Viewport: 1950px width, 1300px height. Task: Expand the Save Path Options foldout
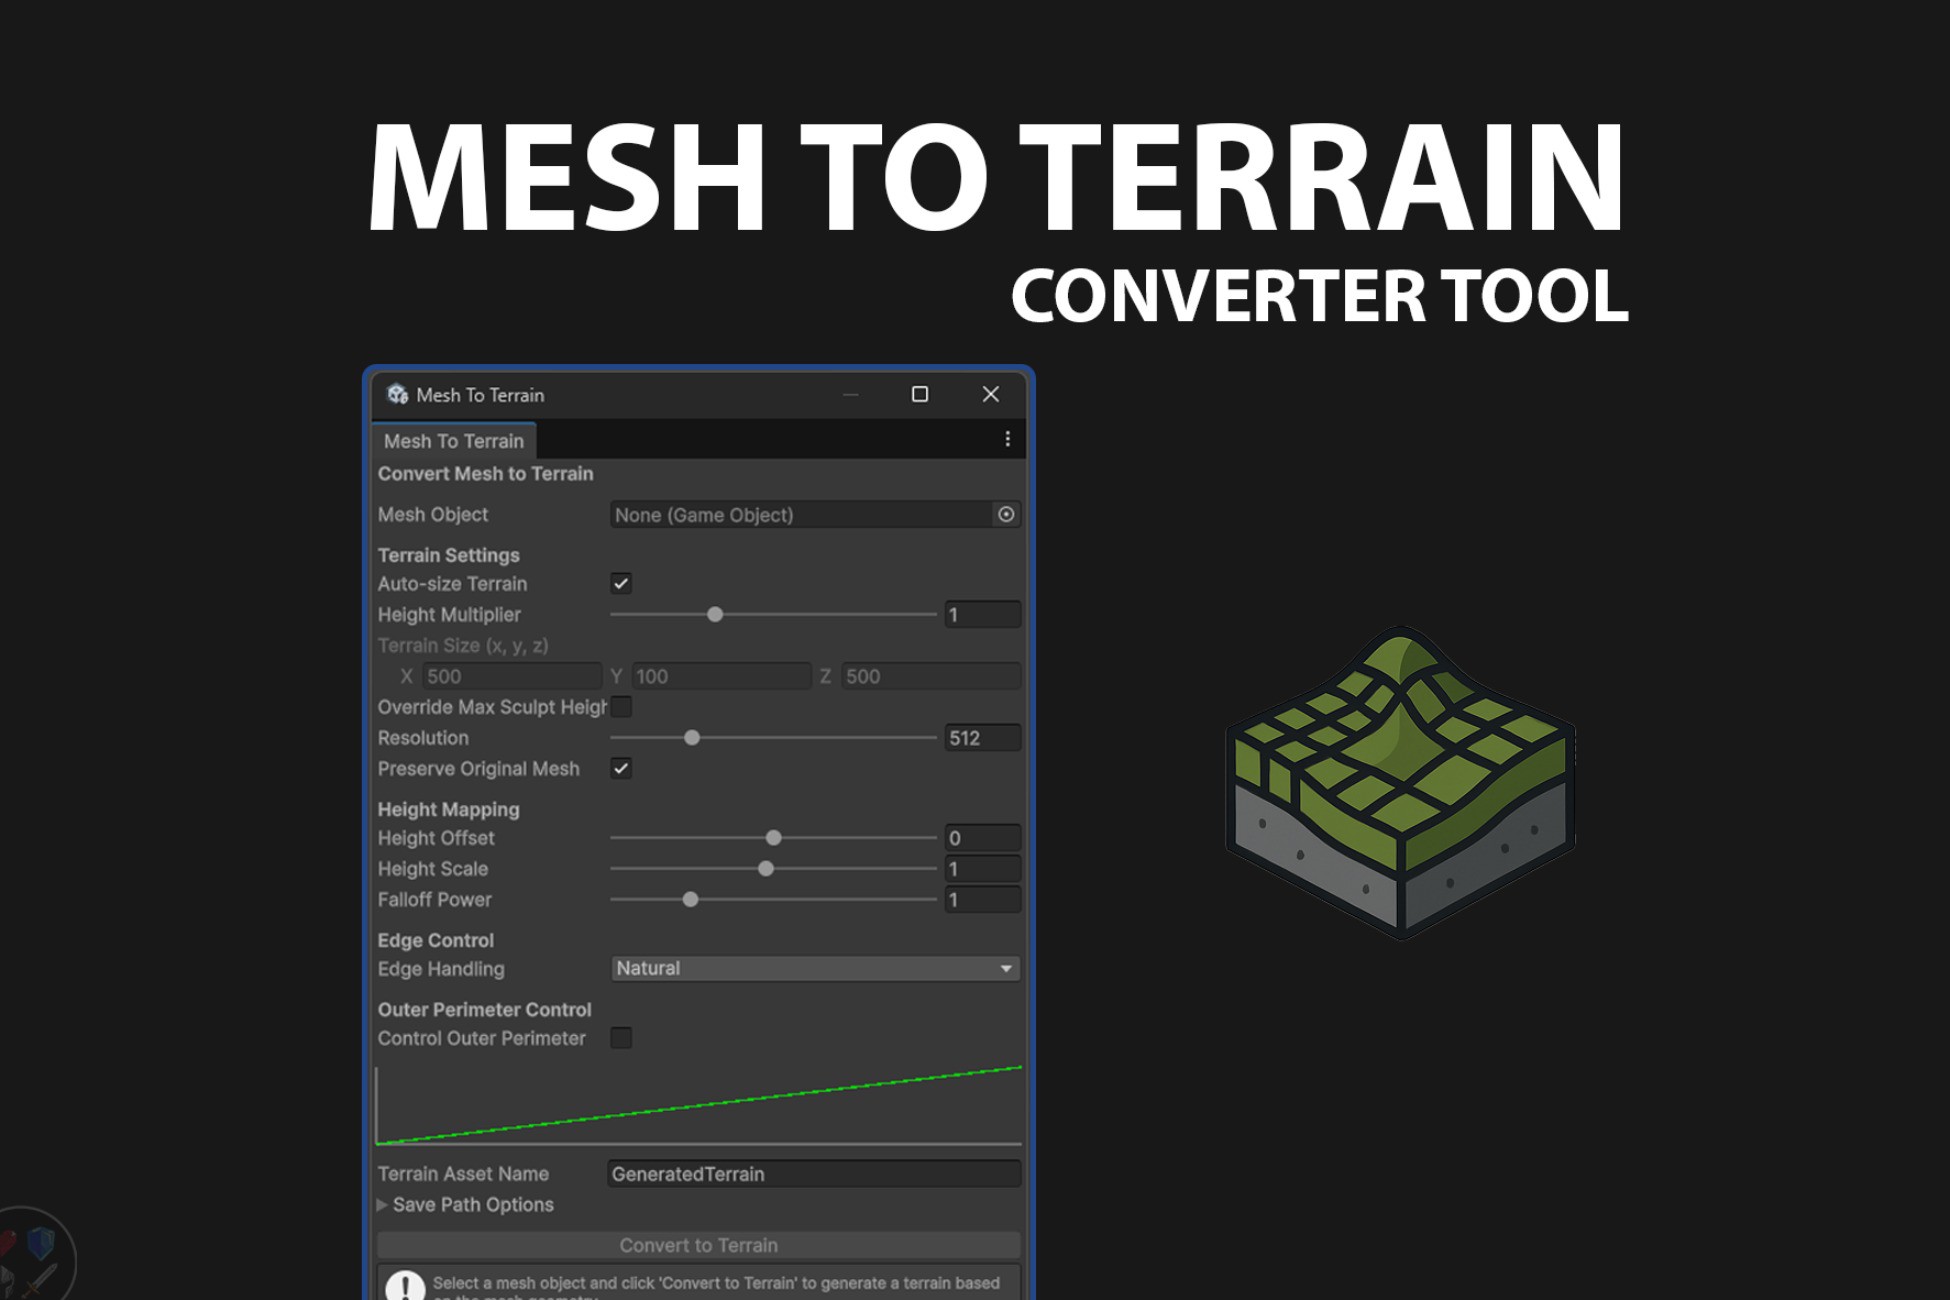coord(383,1205)
